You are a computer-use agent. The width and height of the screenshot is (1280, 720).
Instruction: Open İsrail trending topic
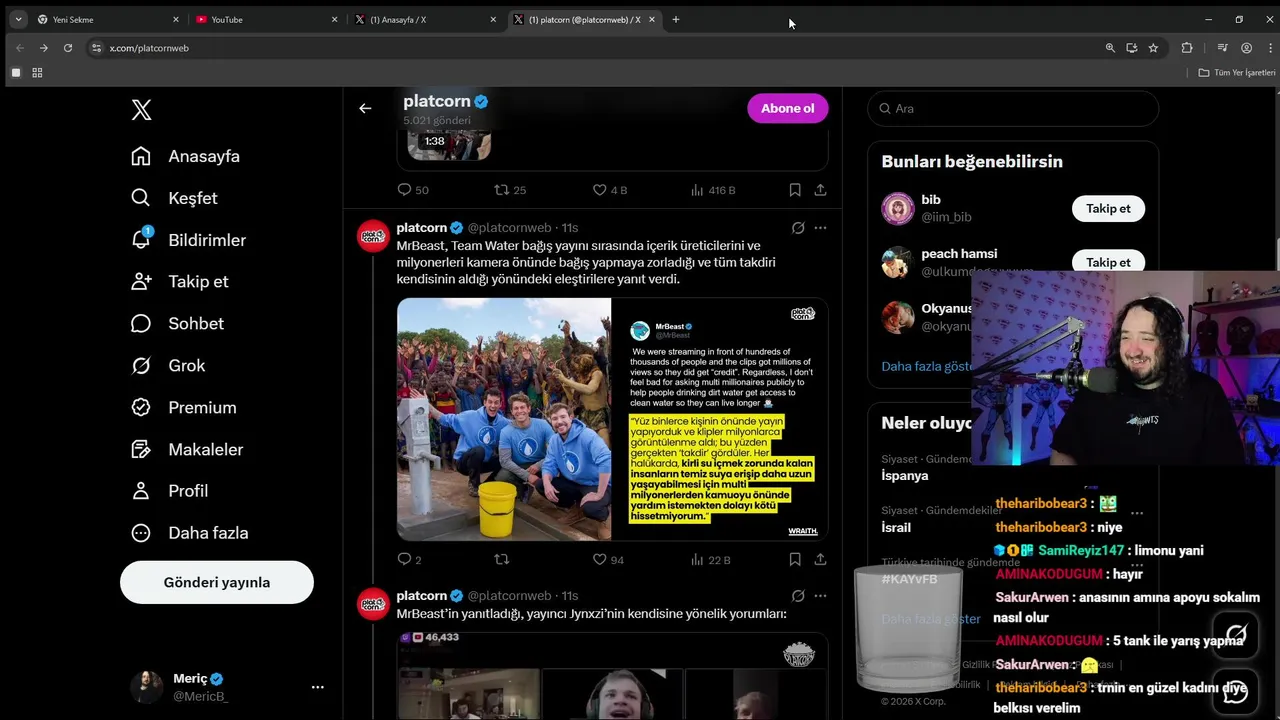[x=896, y=527]
